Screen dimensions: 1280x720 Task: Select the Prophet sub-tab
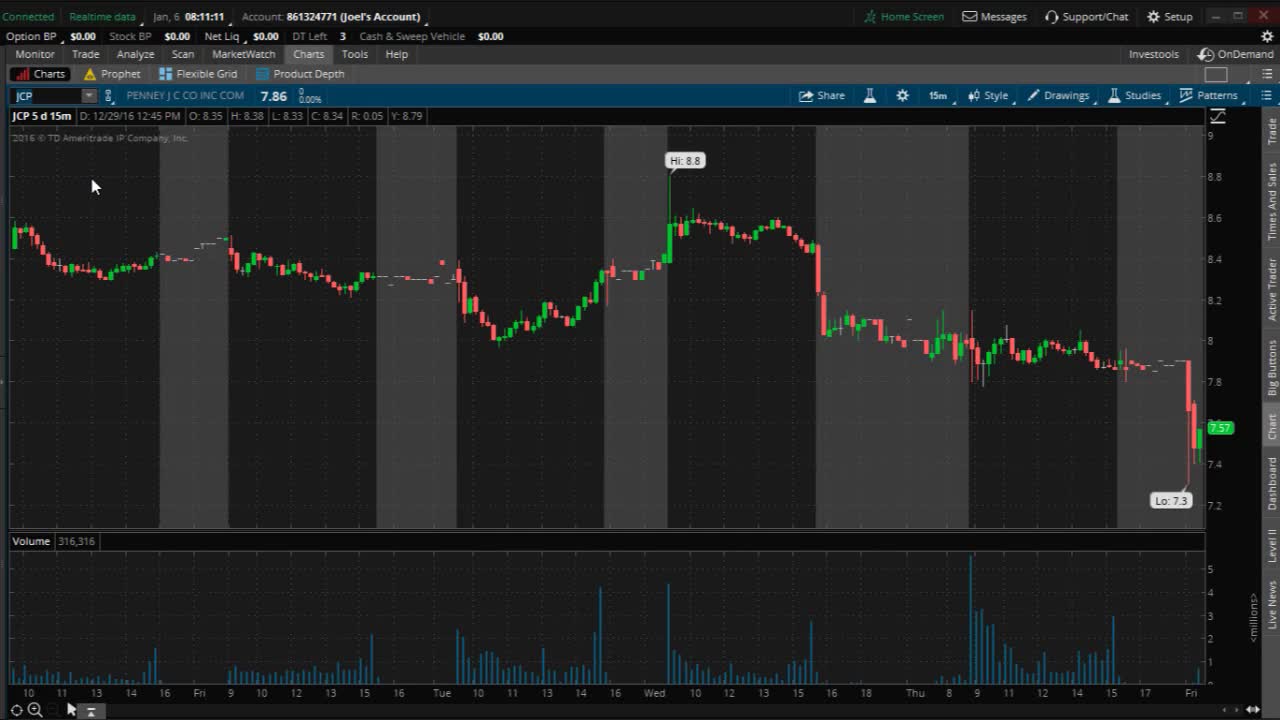point(112,74)
